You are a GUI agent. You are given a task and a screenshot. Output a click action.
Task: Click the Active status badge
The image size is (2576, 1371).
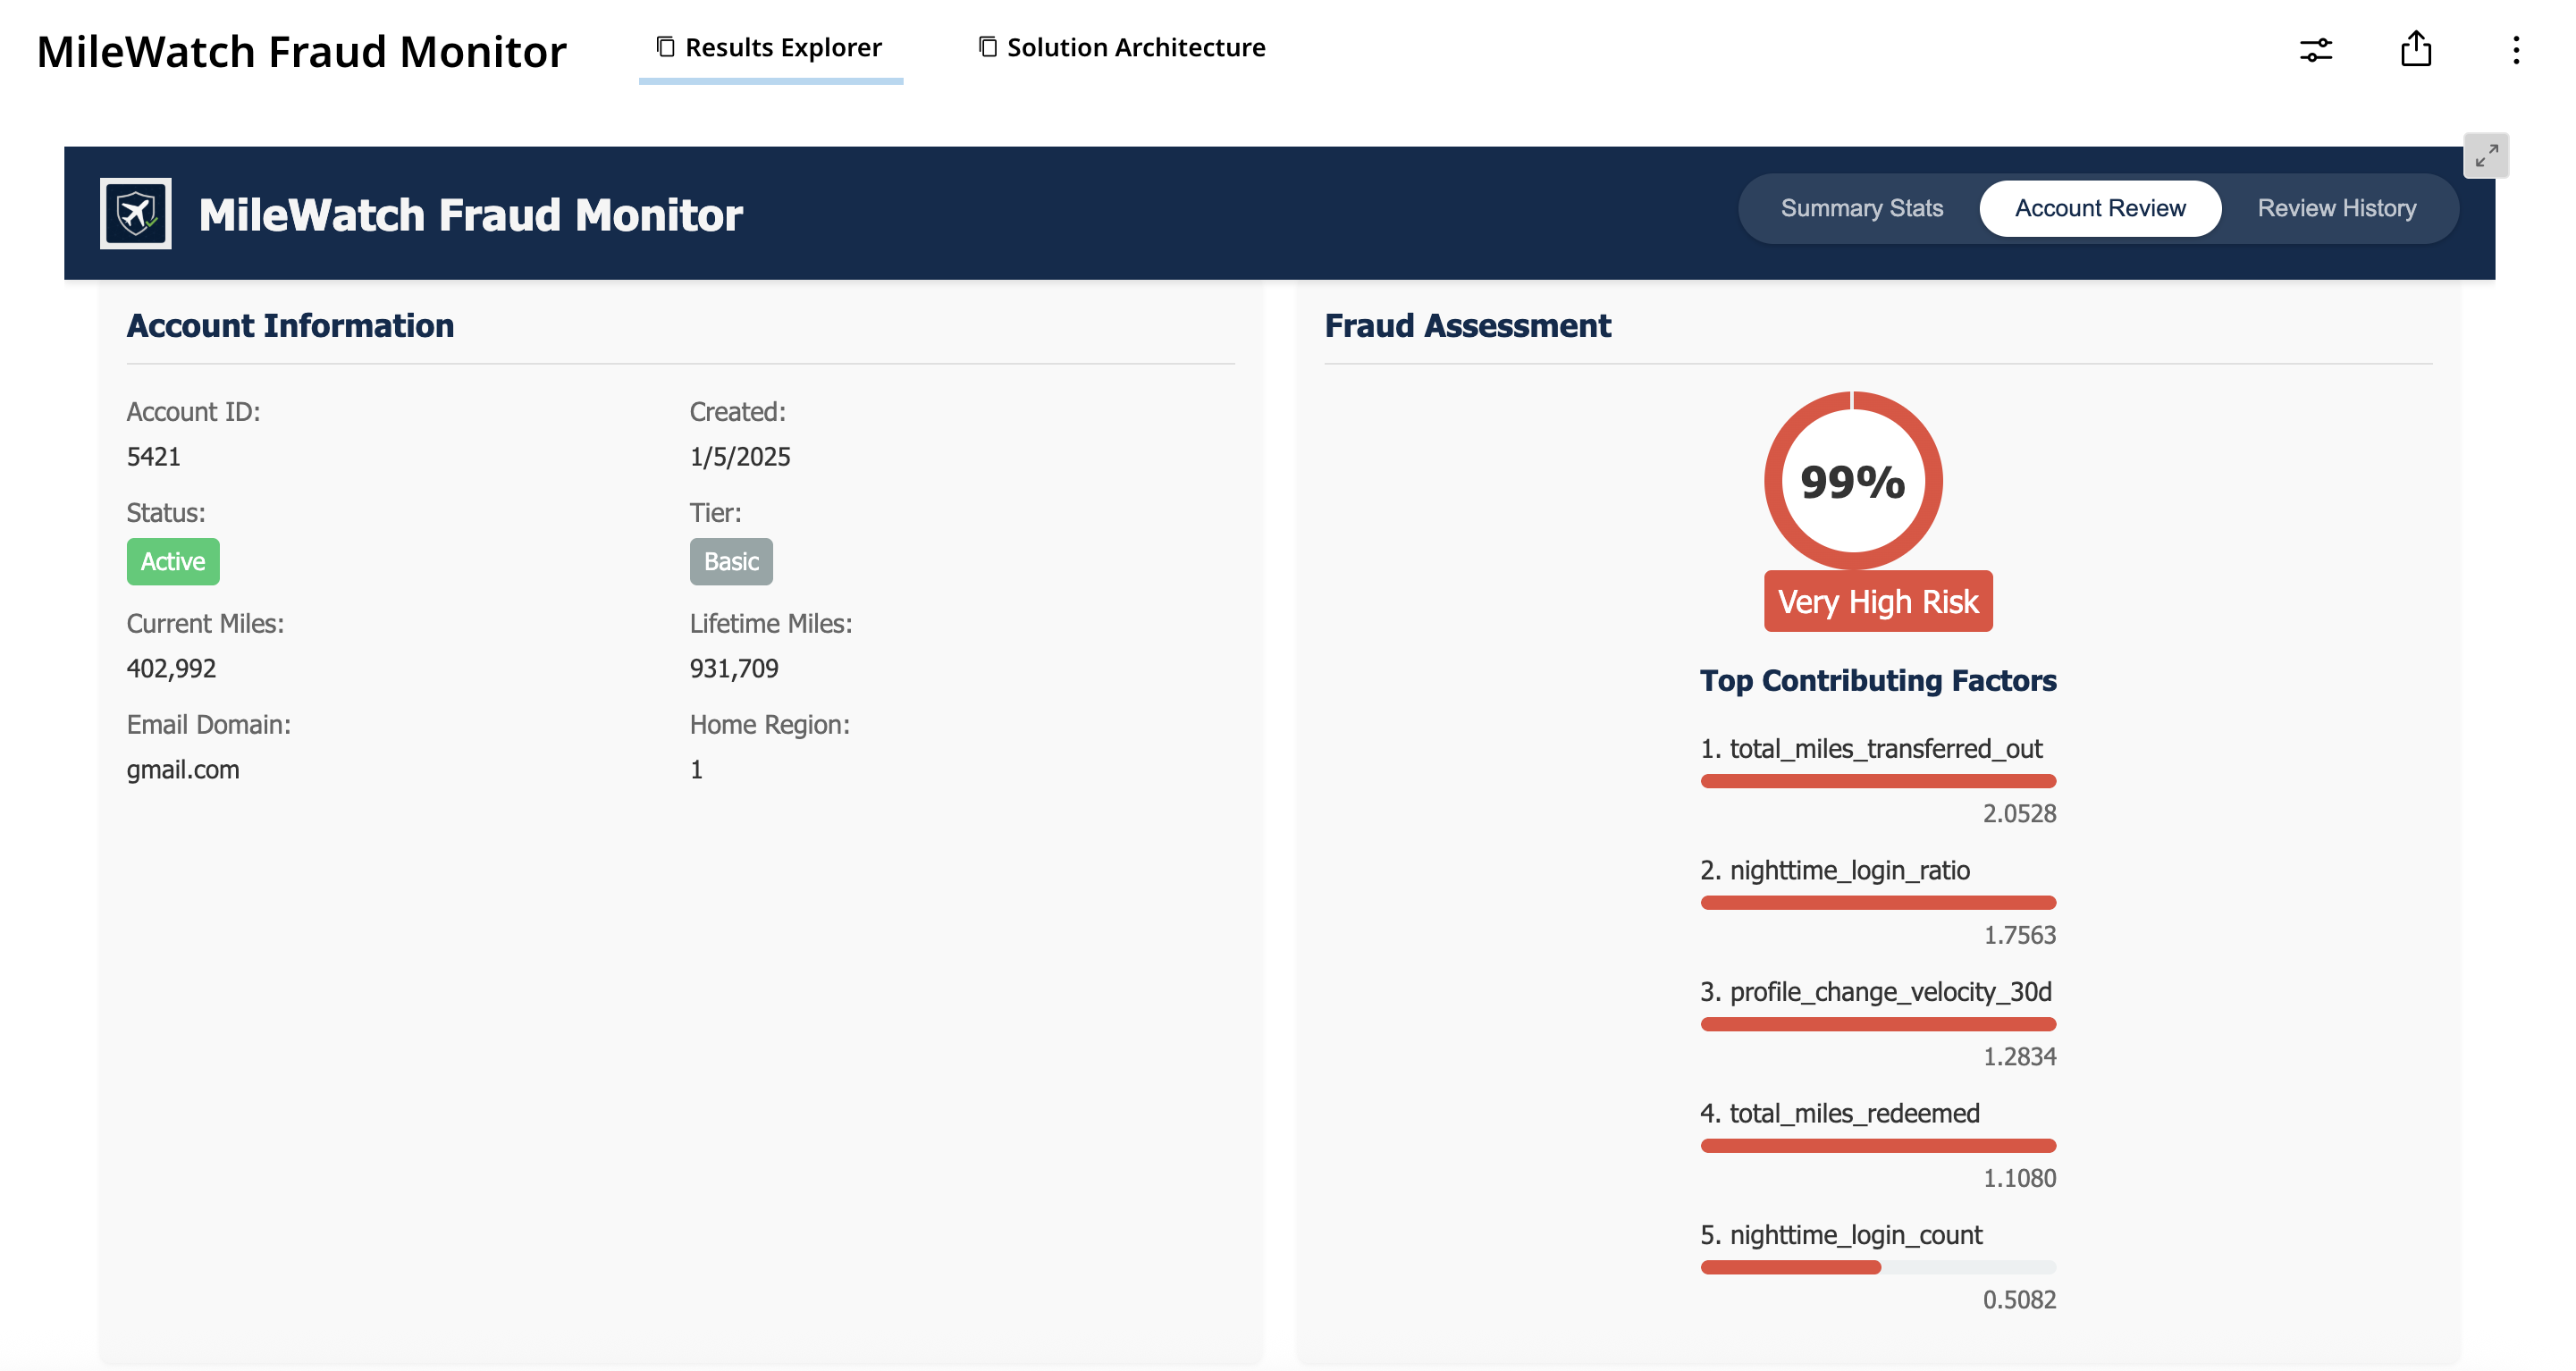pyautogui.click(x=172, y=561)
